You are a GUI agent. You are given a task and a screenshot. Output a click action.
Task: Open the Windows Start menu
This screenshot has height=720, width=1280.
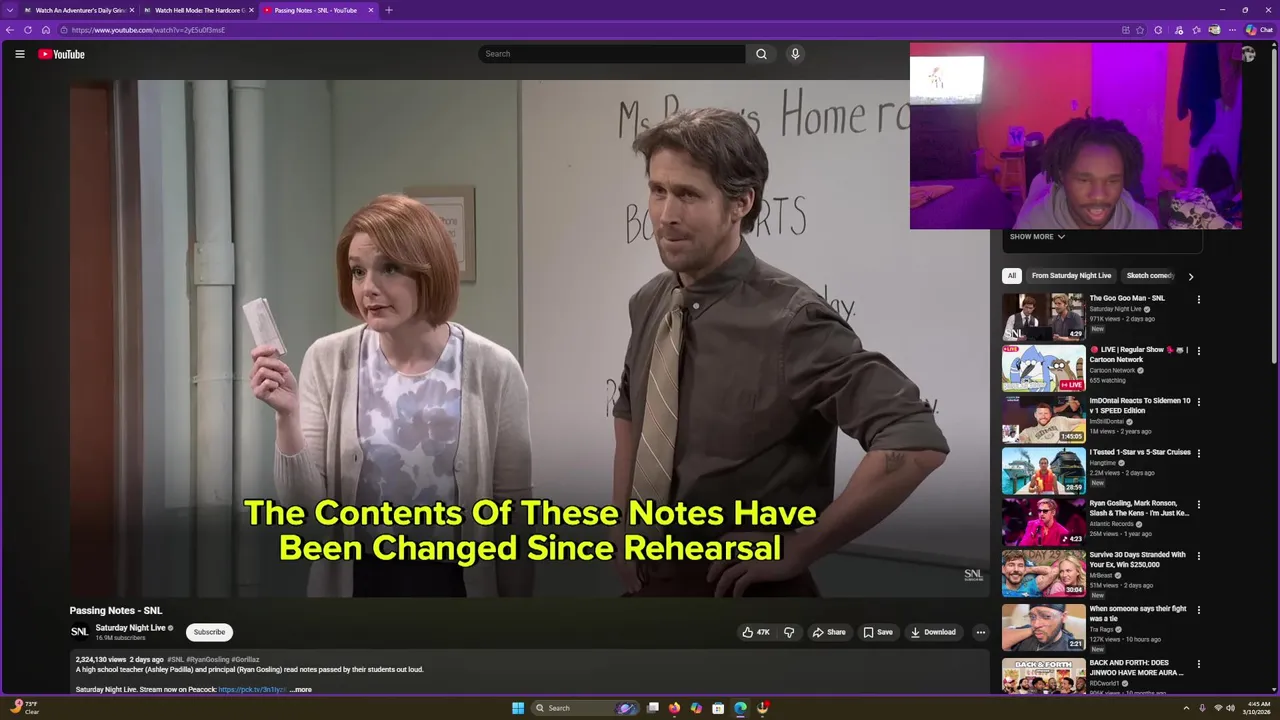[518, 708]
